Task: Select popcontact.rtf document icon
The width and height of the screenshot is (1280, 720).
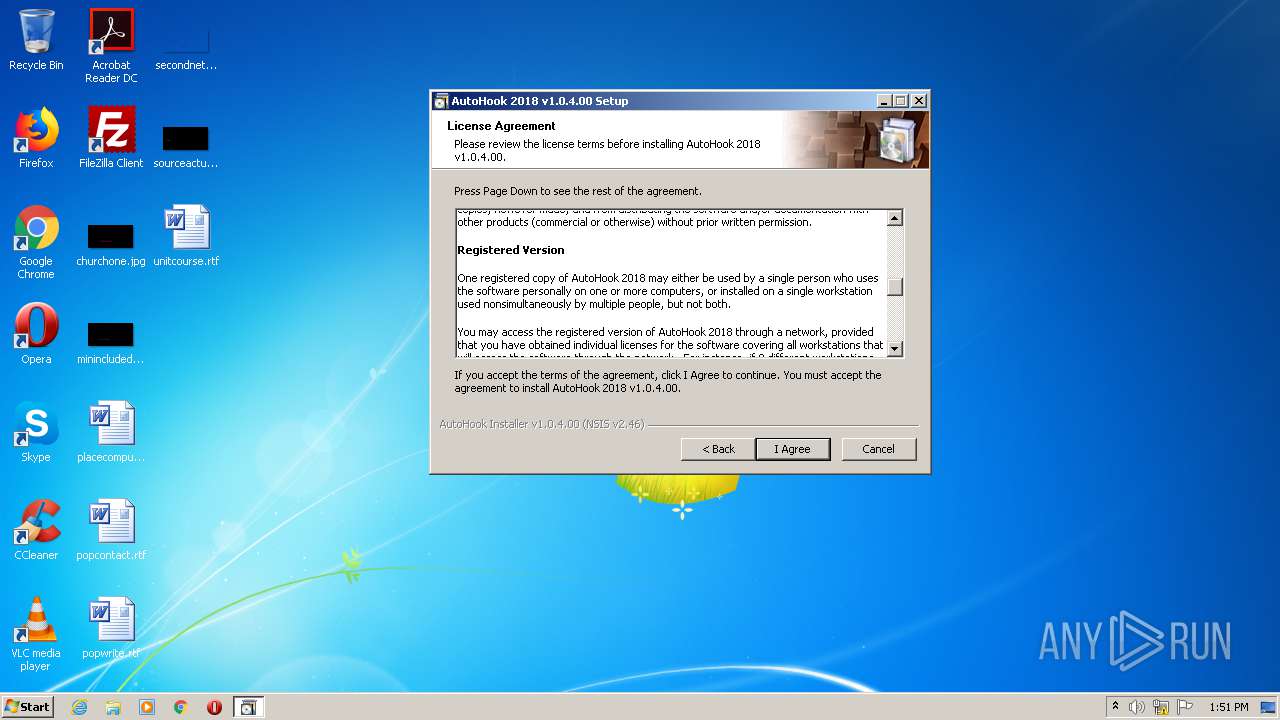Action: click(x=111, y=530)
